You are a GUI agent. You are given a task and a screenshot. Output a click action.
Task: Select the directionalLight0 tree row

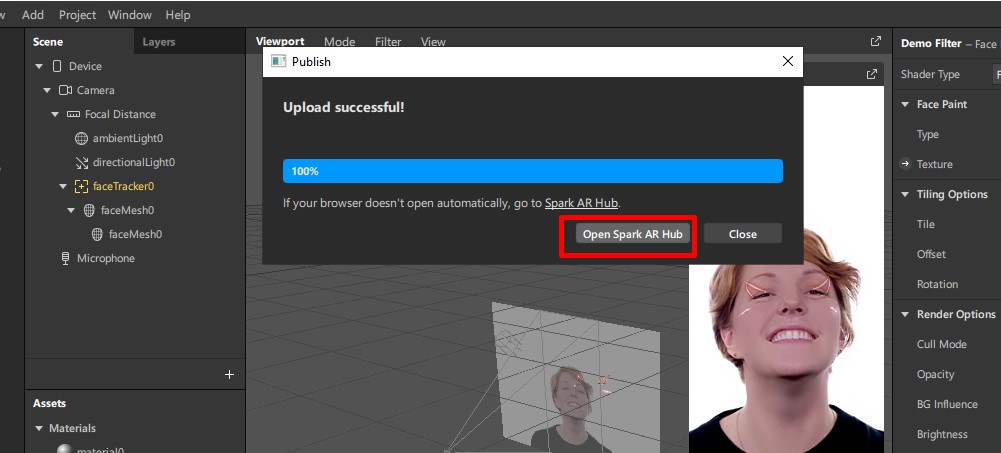[x=135, y=163]
